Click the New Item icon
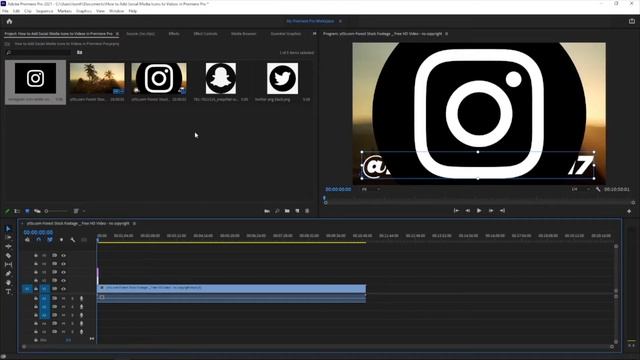This screenshot has width=640, height=360. (297, 211)
